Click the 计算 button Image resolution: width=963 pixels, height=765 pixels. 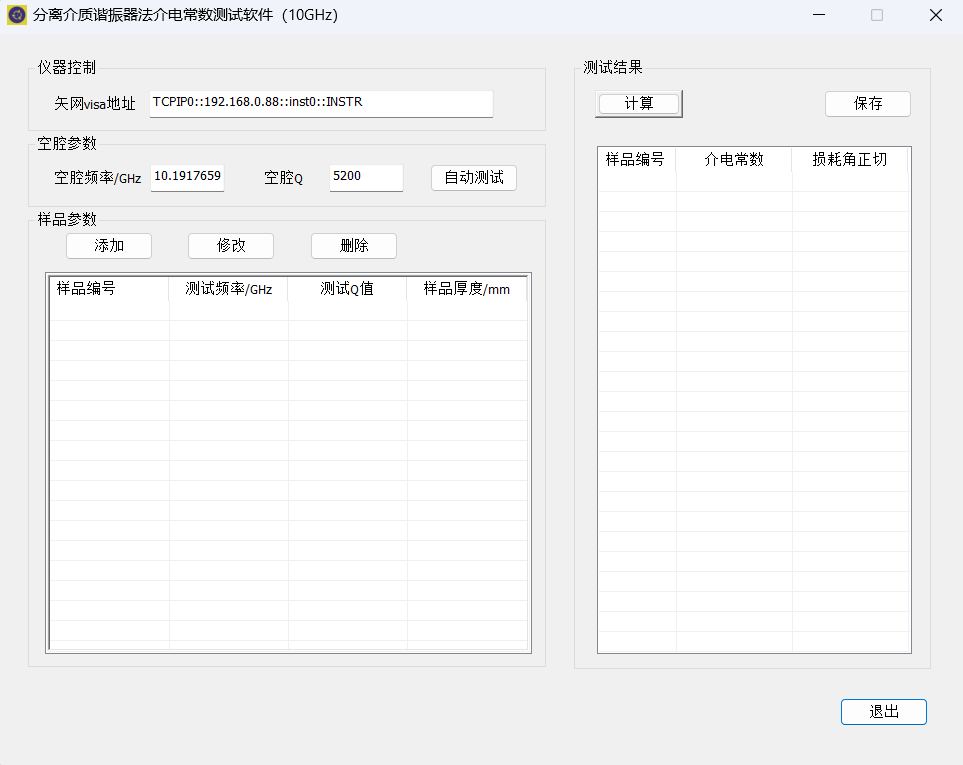[639, 104]
